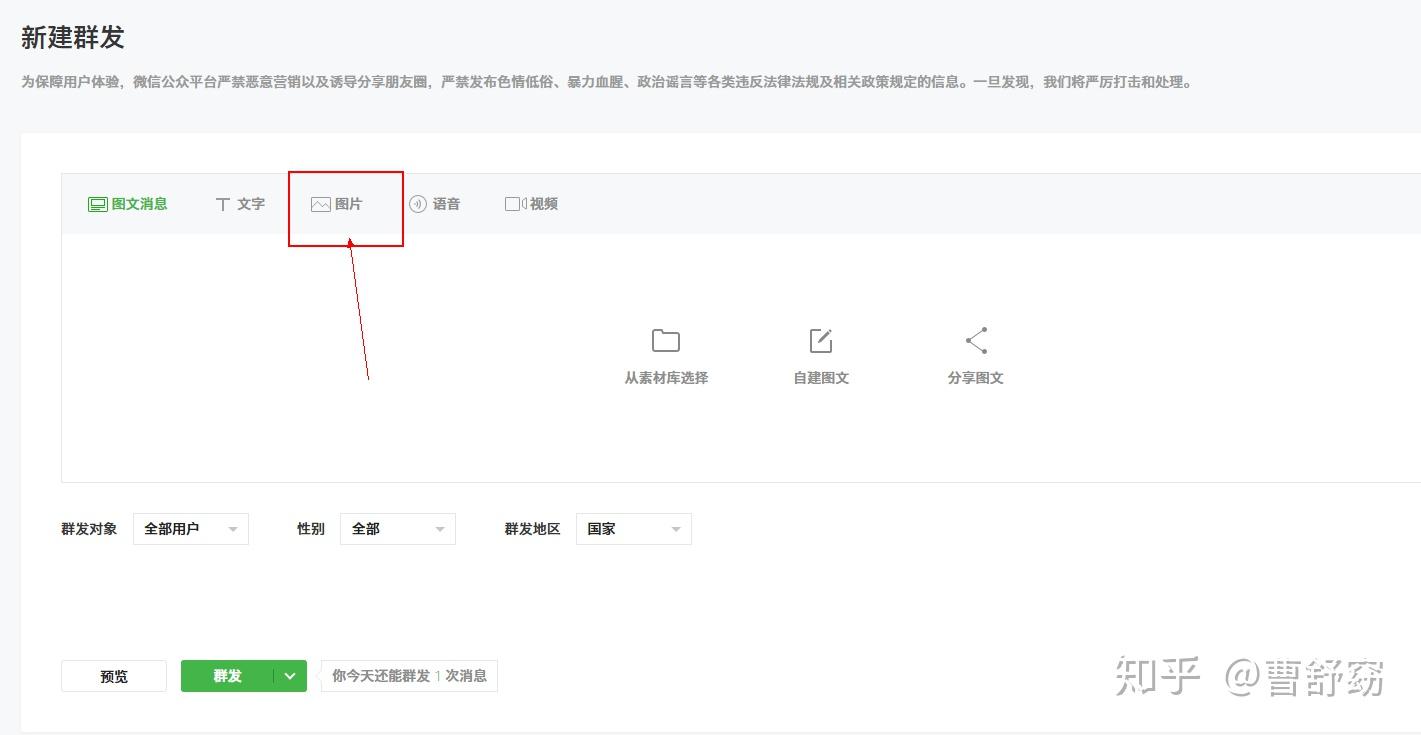Switch to the 图文消息 tab label
The width and height of the screenshot is (1421, 735).
pyautogui.click(x=140, y=204)
